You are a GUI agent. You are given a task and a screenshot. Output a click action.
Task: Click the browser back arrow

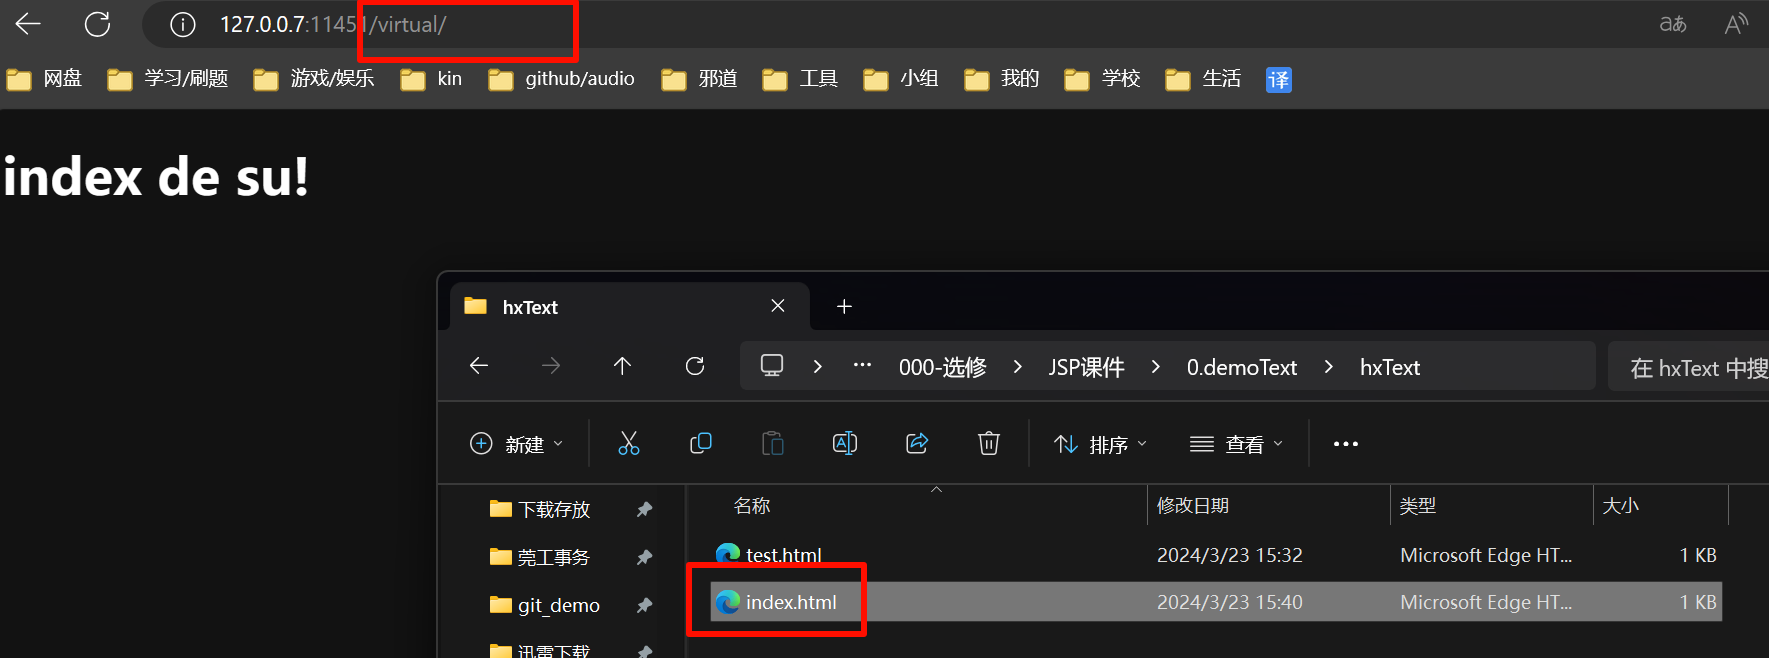(x=28, y=24)
